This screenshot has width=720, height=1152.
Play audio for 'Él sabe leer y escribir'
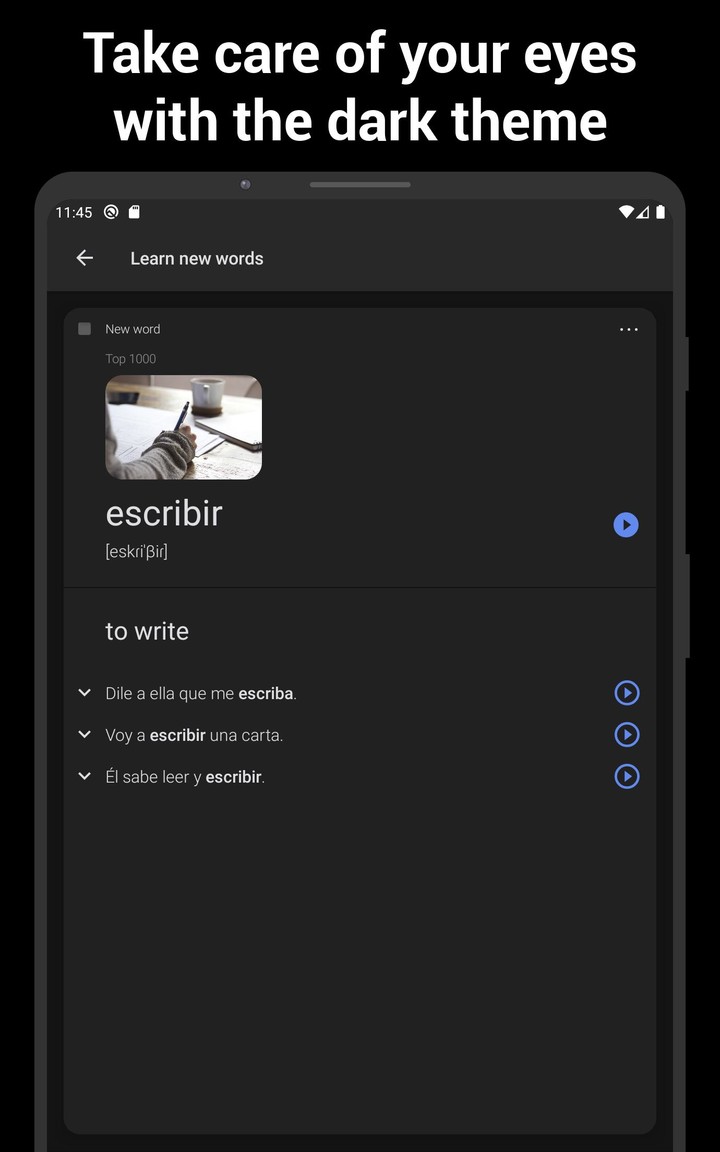[x=627, y=776]
